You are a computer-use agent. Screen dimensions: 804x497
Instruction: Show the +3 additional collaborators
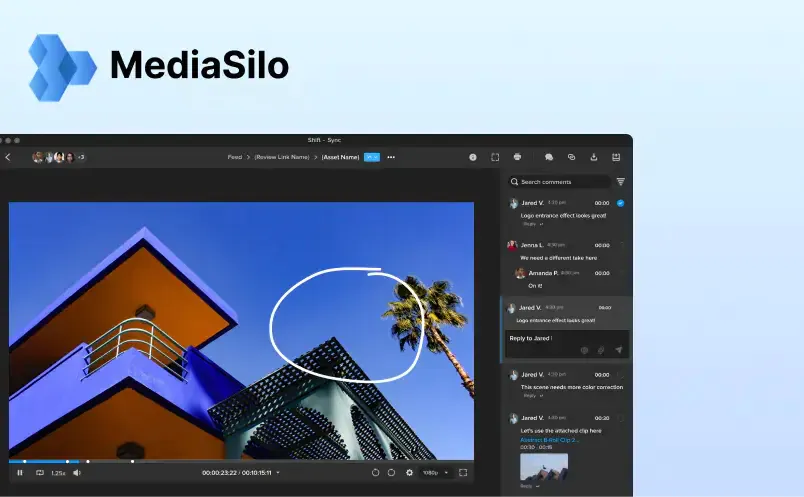tap(81, 157)
